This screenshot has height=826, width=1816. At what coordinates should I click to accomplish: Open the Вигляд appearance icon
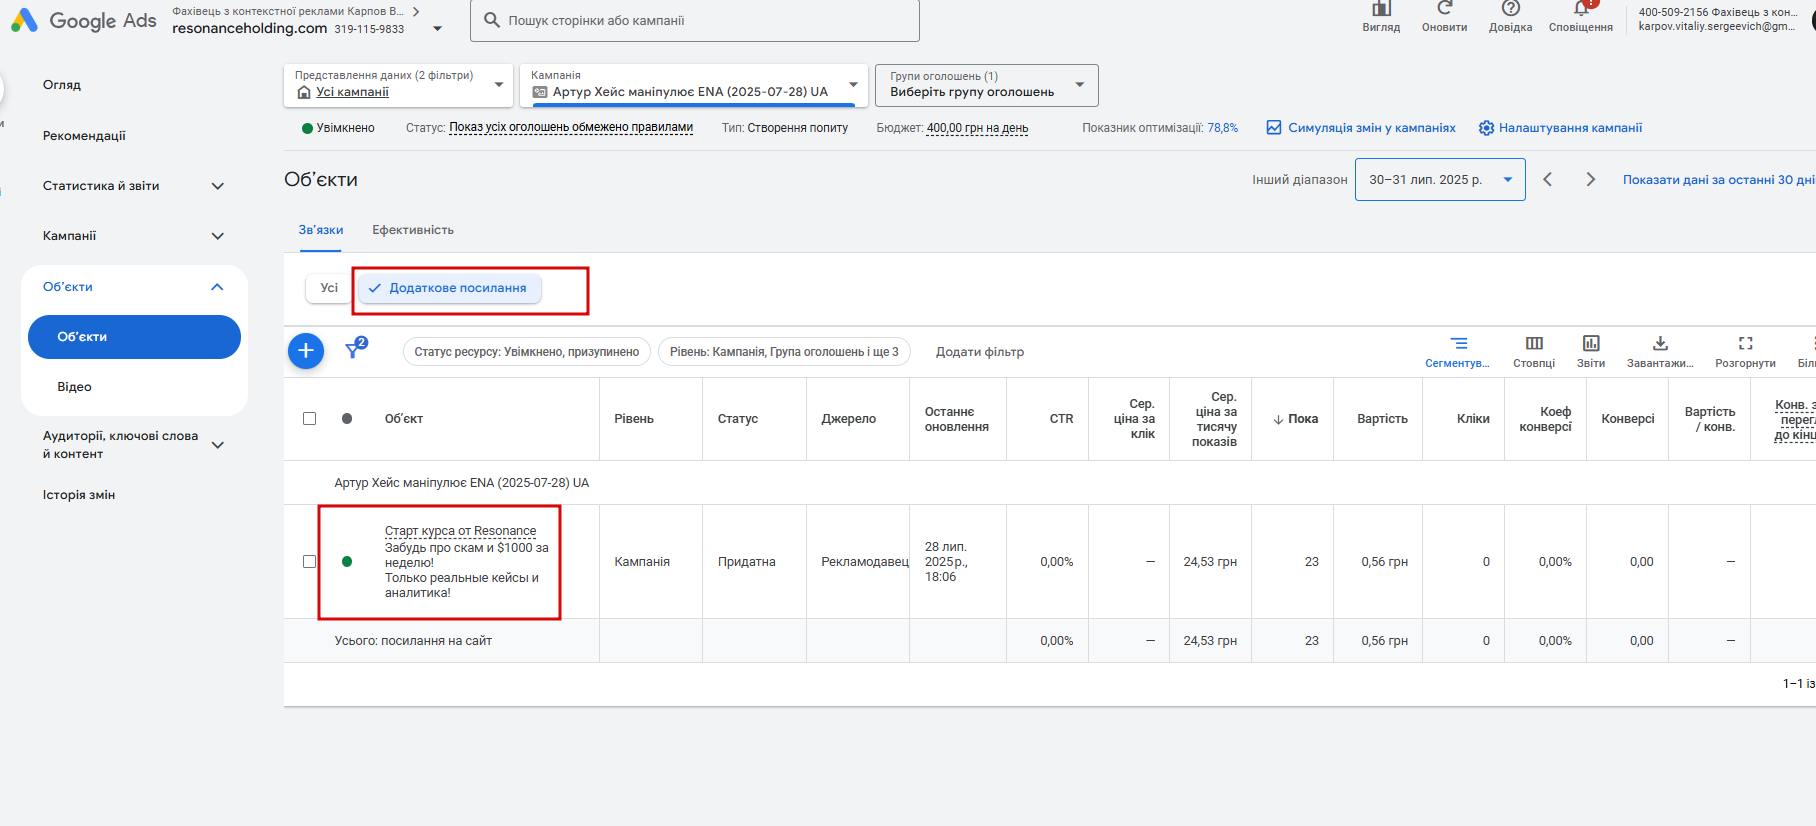click(x=1381, y=9)
